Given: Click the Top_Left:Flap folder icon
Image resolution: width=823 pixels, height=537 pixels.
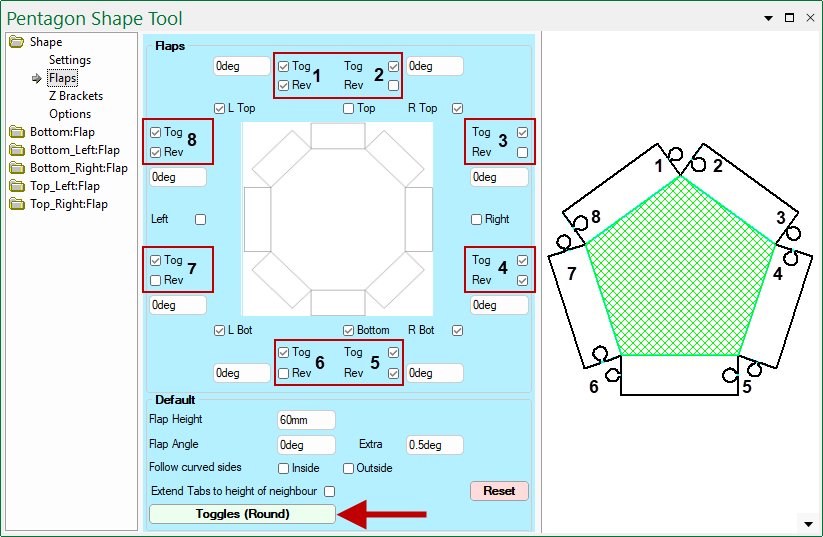Looking at the screenshot, I should [16, 186].
